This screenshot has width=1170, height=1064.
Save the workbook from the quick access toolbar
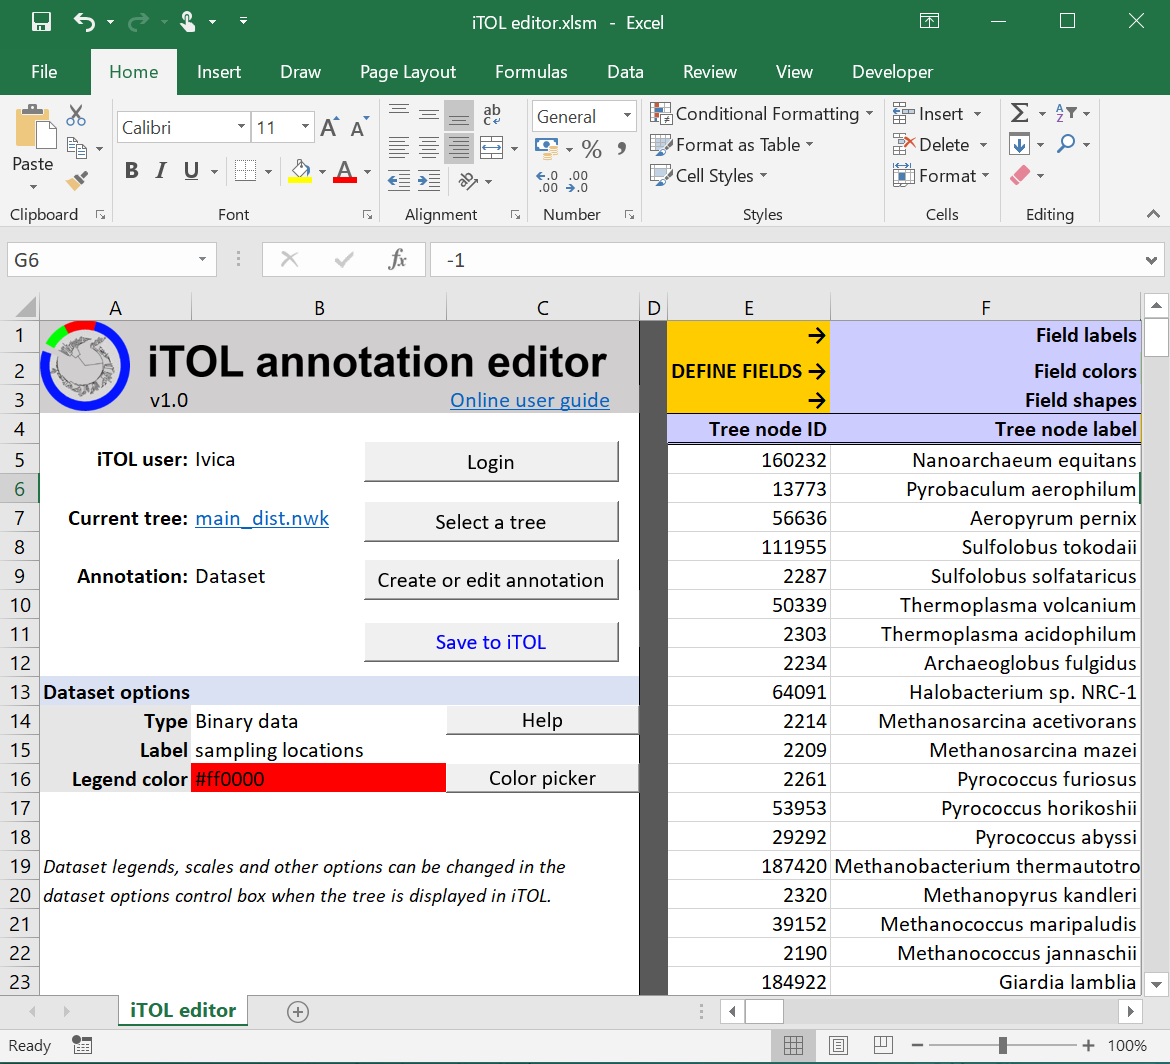click(42, 22)
